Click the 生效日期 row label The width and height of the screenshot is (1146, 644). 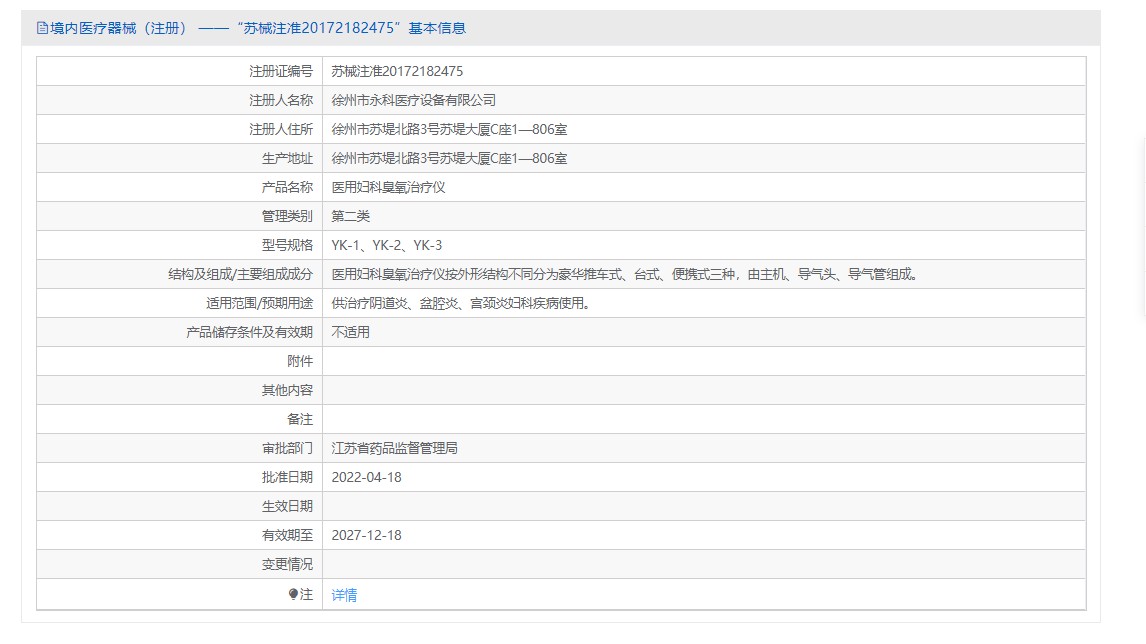click(286, 506)
